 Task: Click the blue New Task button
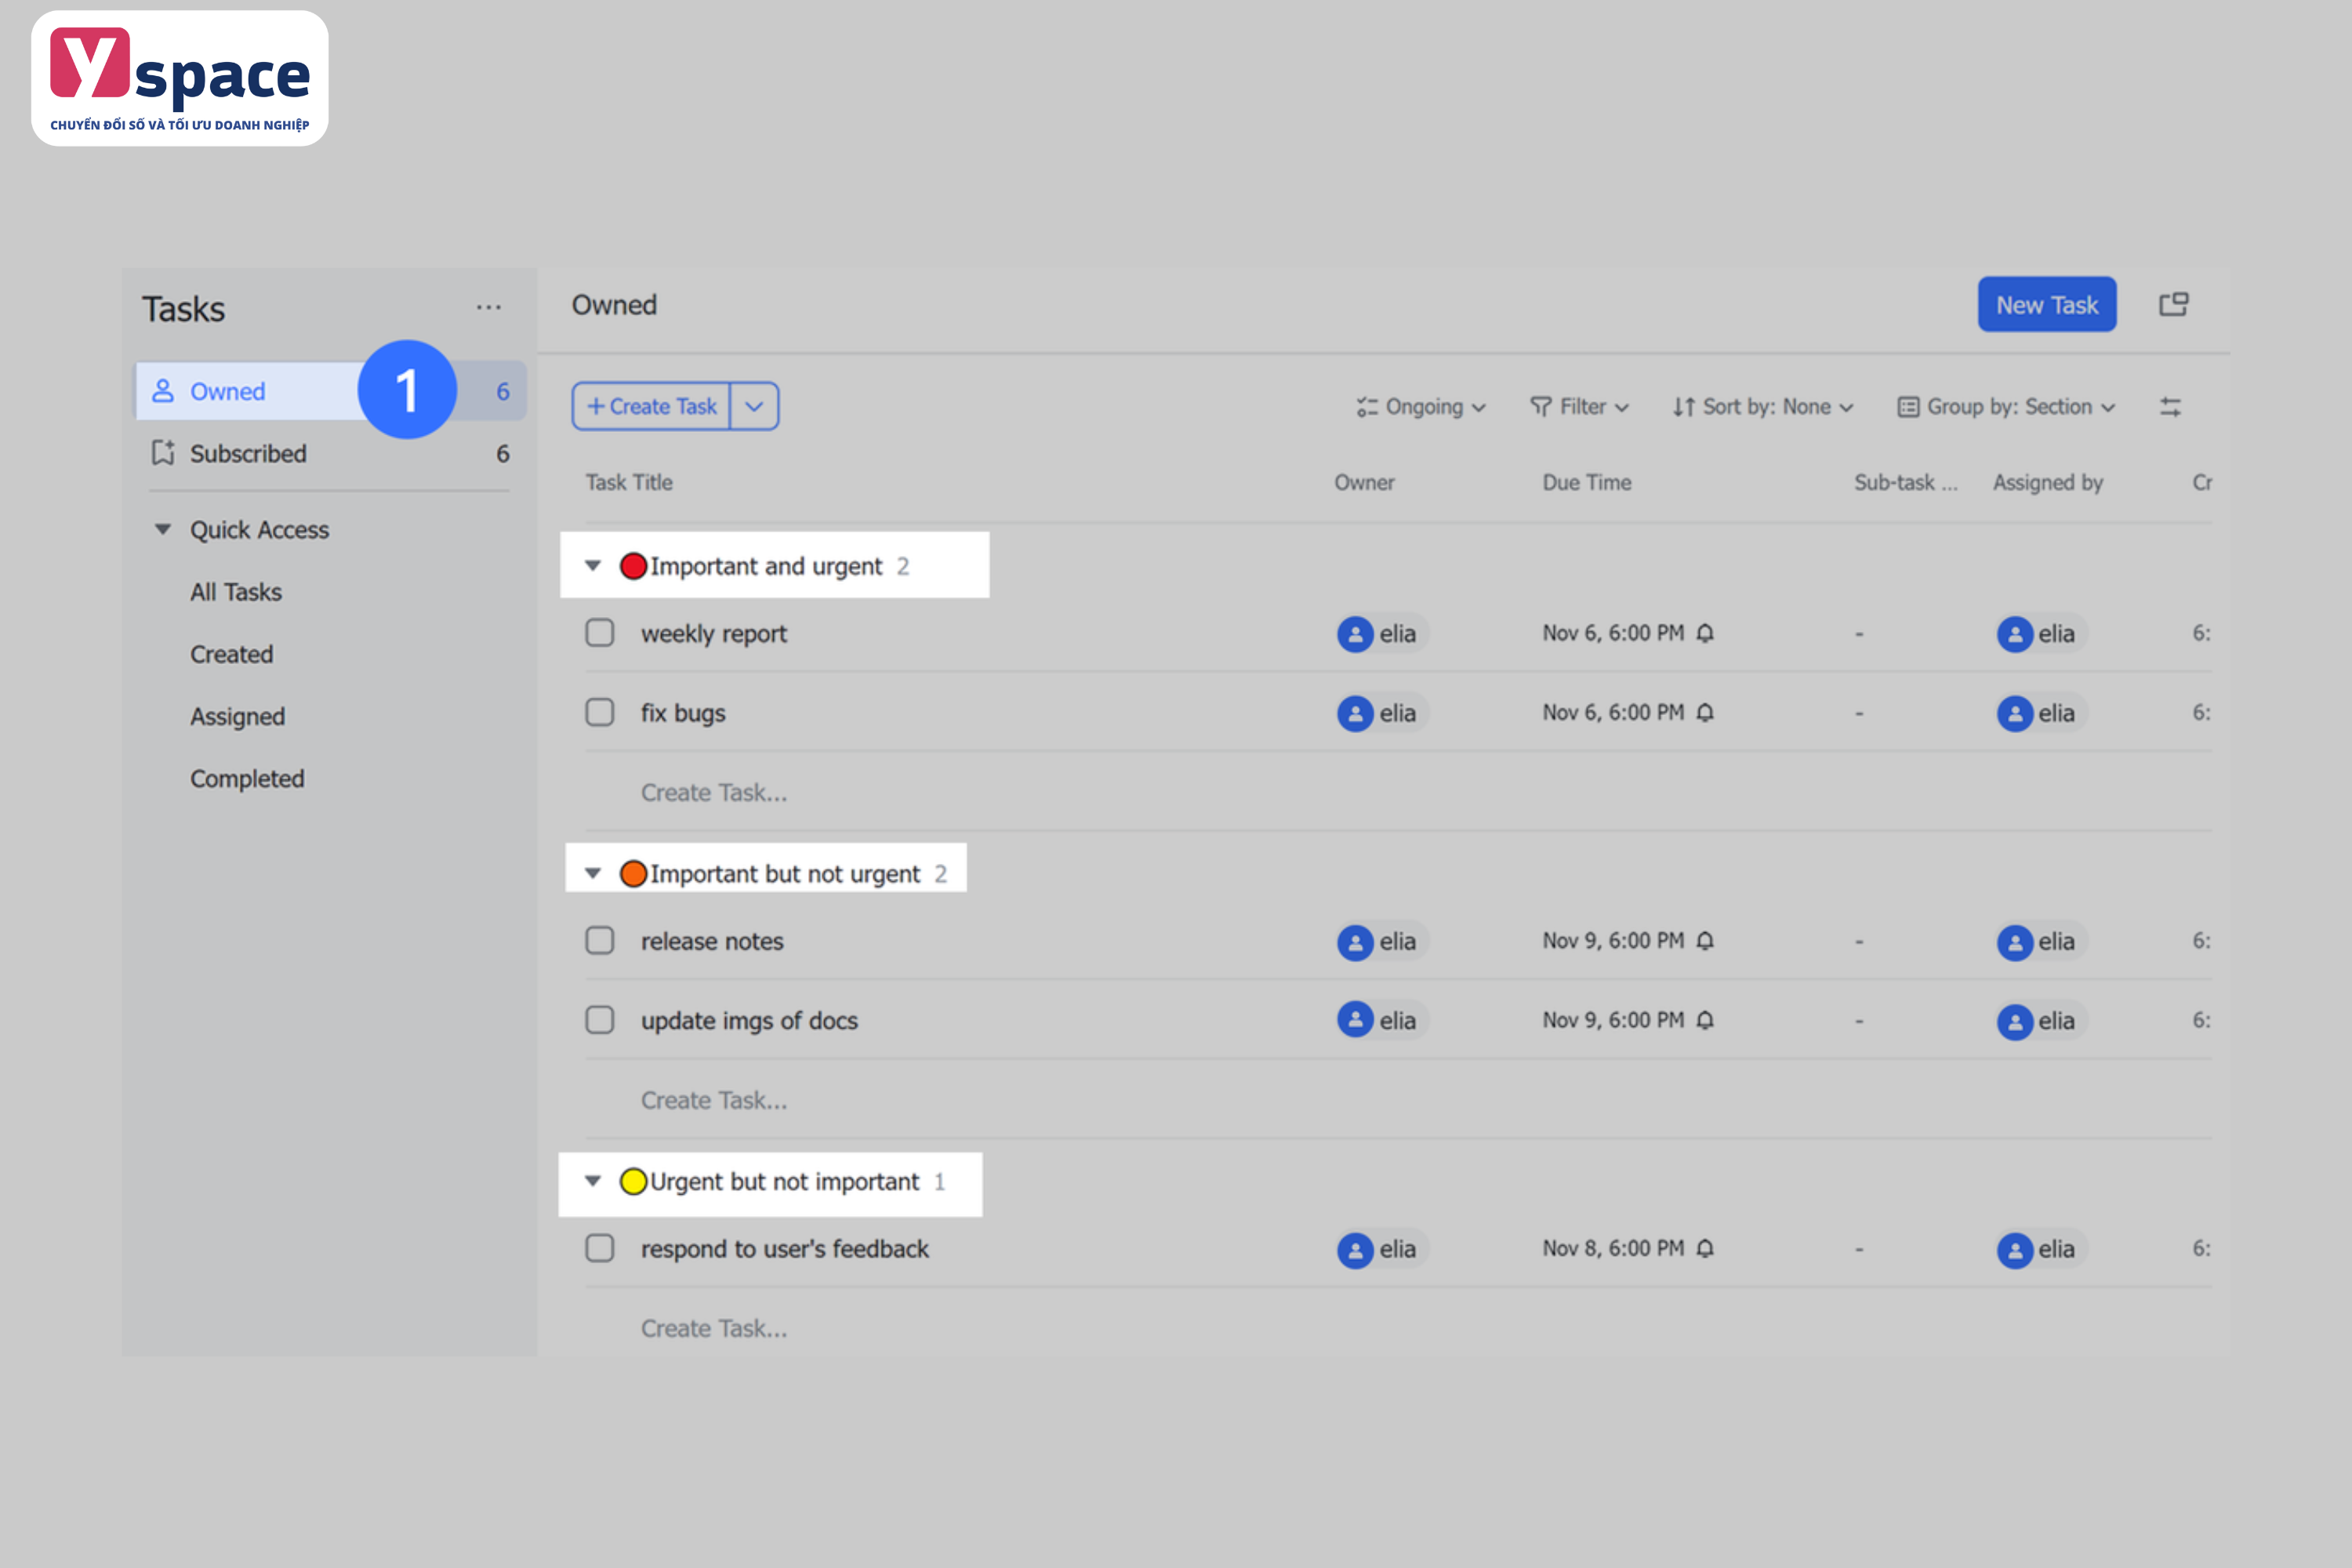click(2047, 304)
